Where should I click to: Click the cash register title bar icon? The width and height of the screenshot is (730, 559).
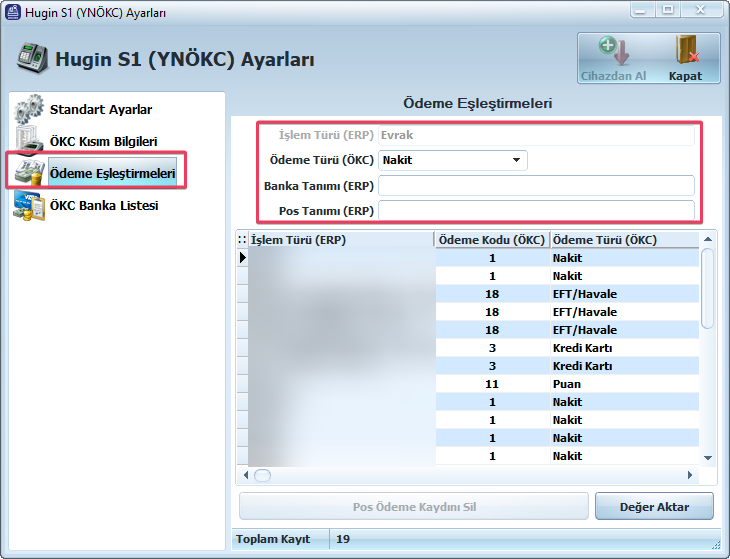pyautogui.click(x=13, y=12)
